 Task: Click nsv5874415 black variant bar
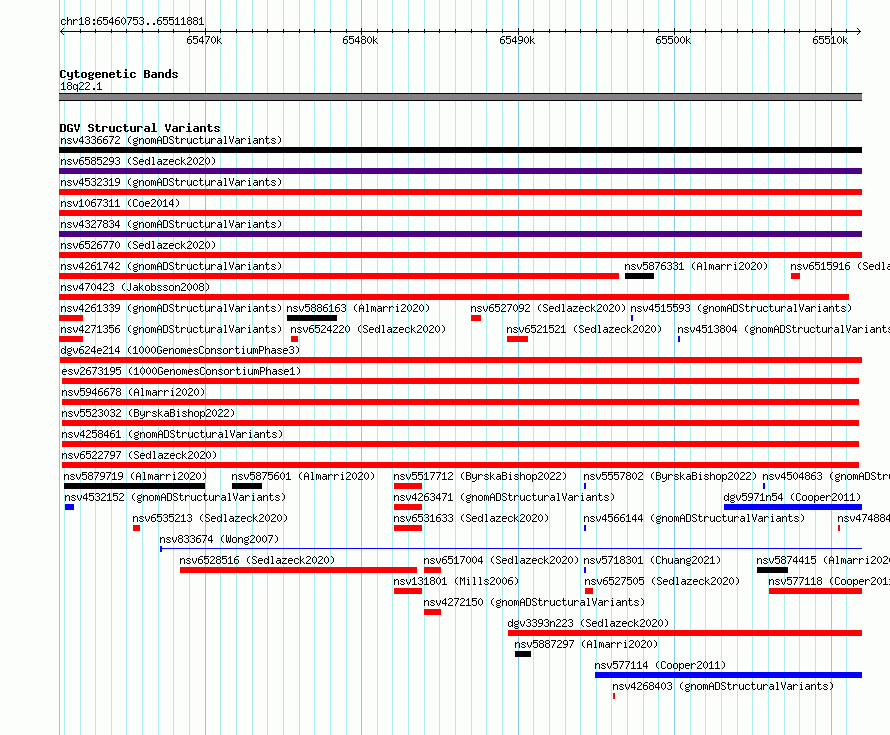(772, 570)
